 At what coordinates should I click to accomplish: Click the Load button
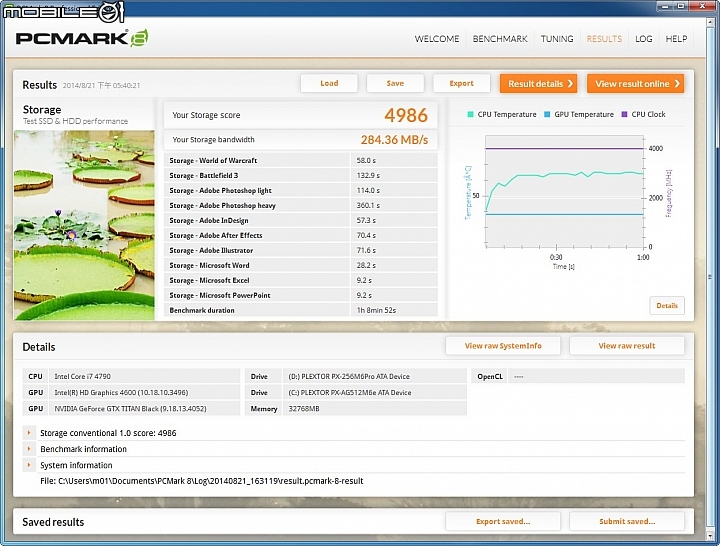pyautogui.click(x=329, y=84)
